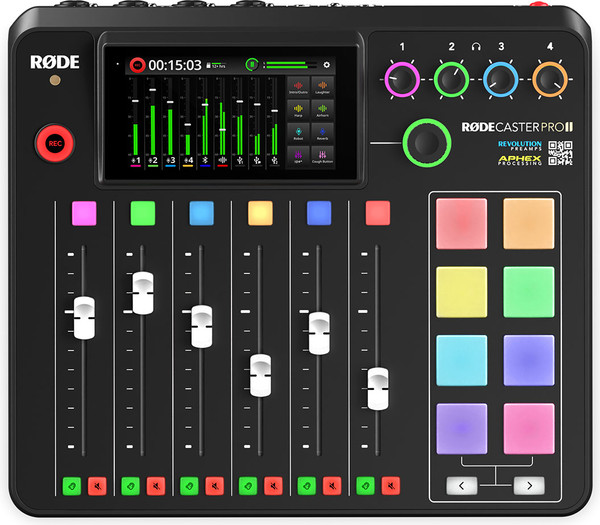
Task: Toggle listen on the yellow fader channel
Action: tap(248, 486)
